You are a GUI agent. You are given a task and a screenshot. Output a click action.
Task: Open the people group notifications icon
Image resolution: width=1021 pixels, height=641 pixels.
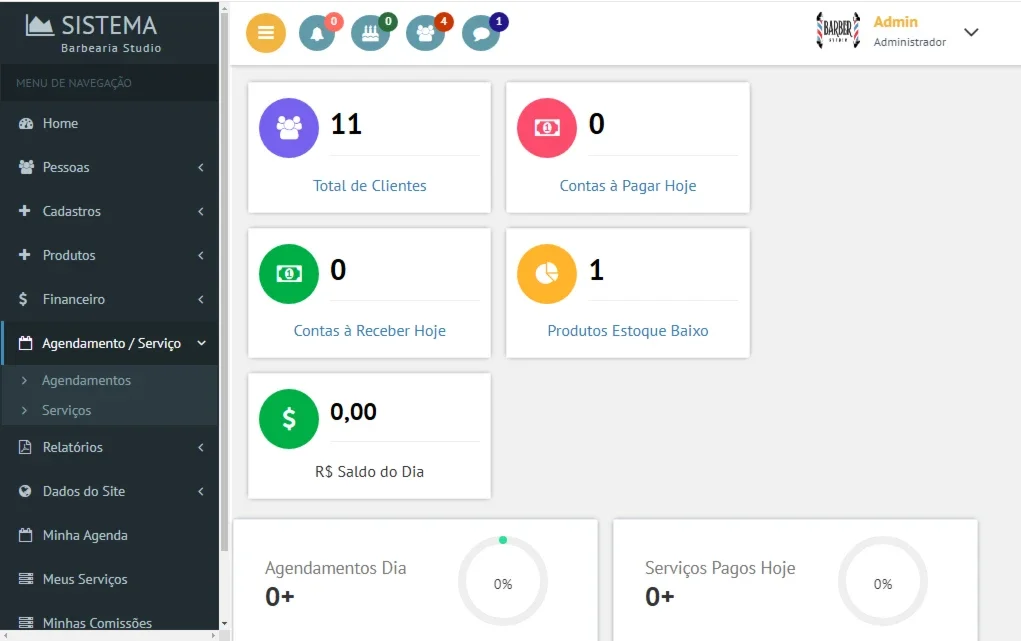425,33
